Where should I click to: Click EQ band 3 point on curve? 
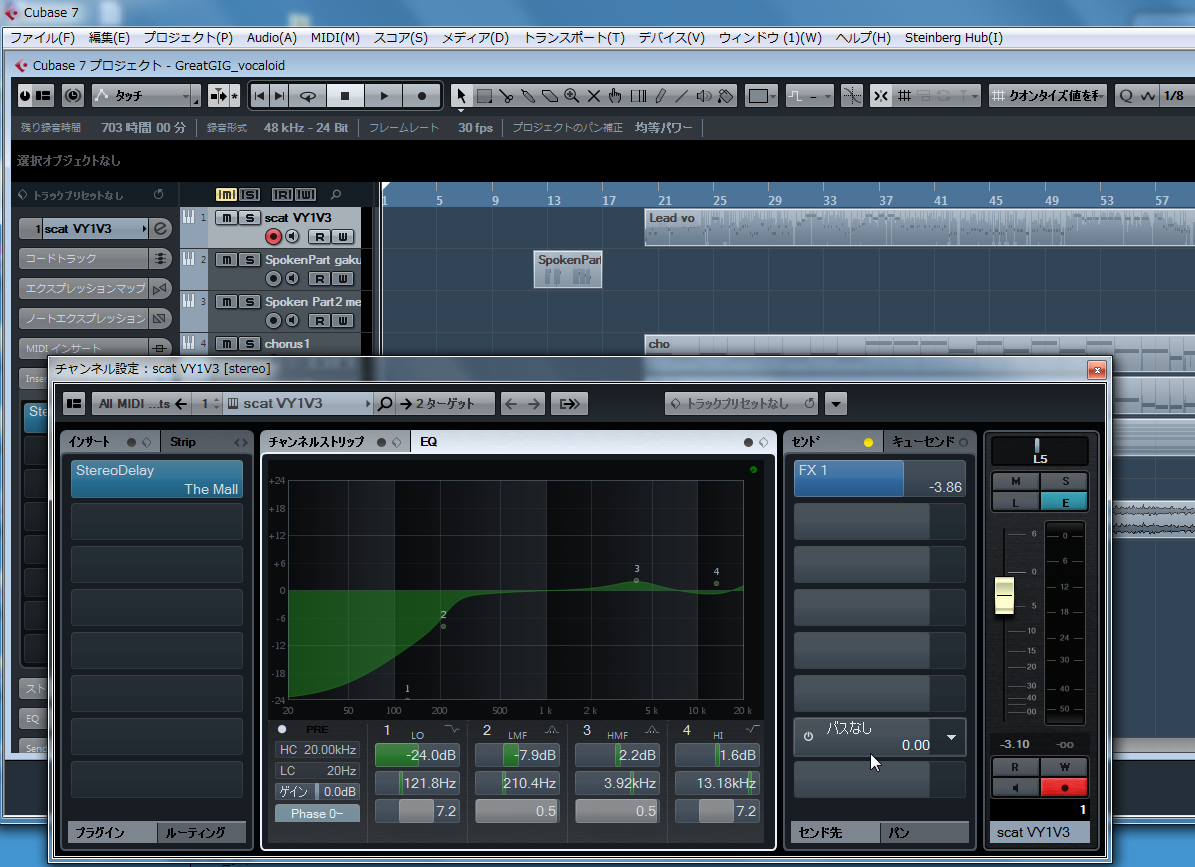[636, 581]
